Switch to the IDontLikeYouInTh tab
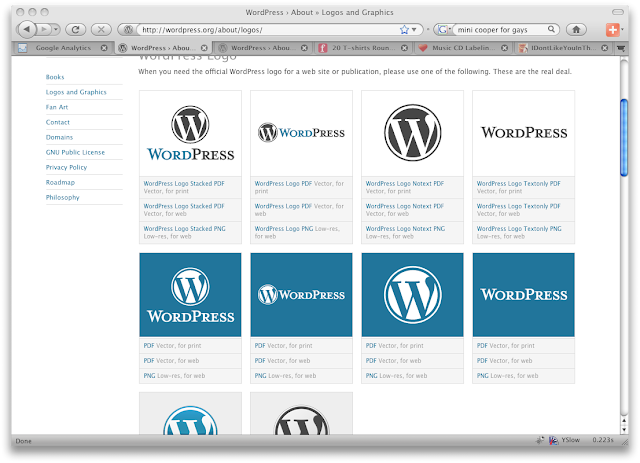Screen dimensions: 640x463 coord(561,48)
